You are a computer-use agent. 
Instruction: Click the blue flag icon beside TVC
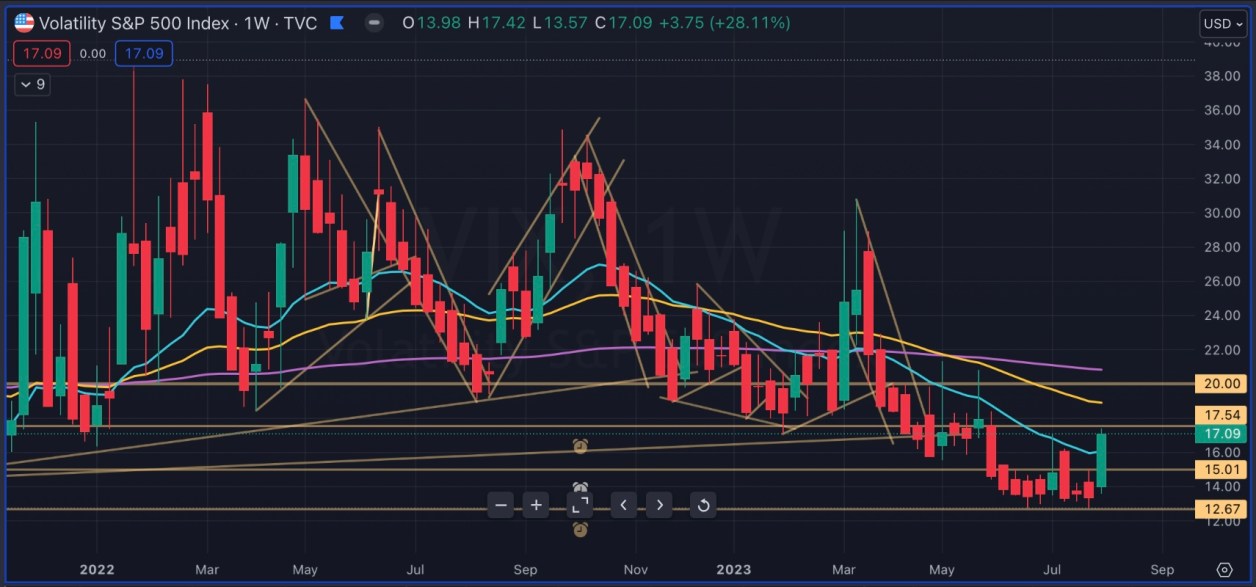[337, 22]
